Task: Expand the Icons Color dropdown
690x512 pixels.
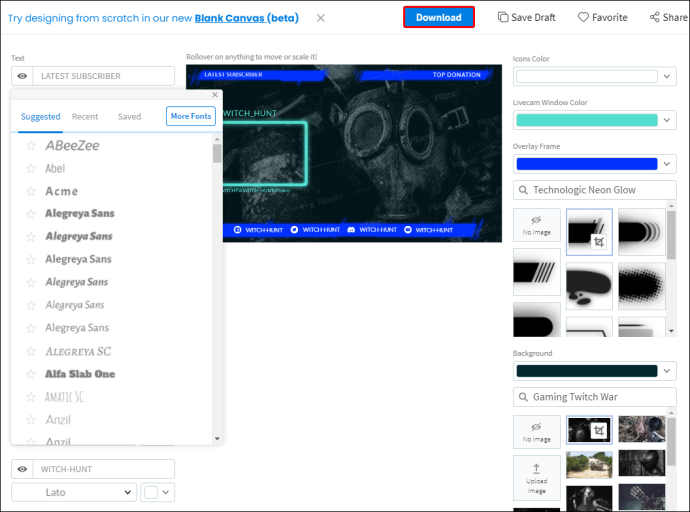Action: pos(667,76)
